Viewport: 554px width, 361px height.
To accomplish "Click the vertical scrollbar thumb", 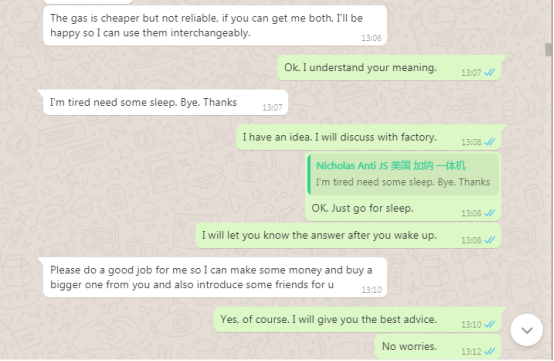I will [548, 49].
